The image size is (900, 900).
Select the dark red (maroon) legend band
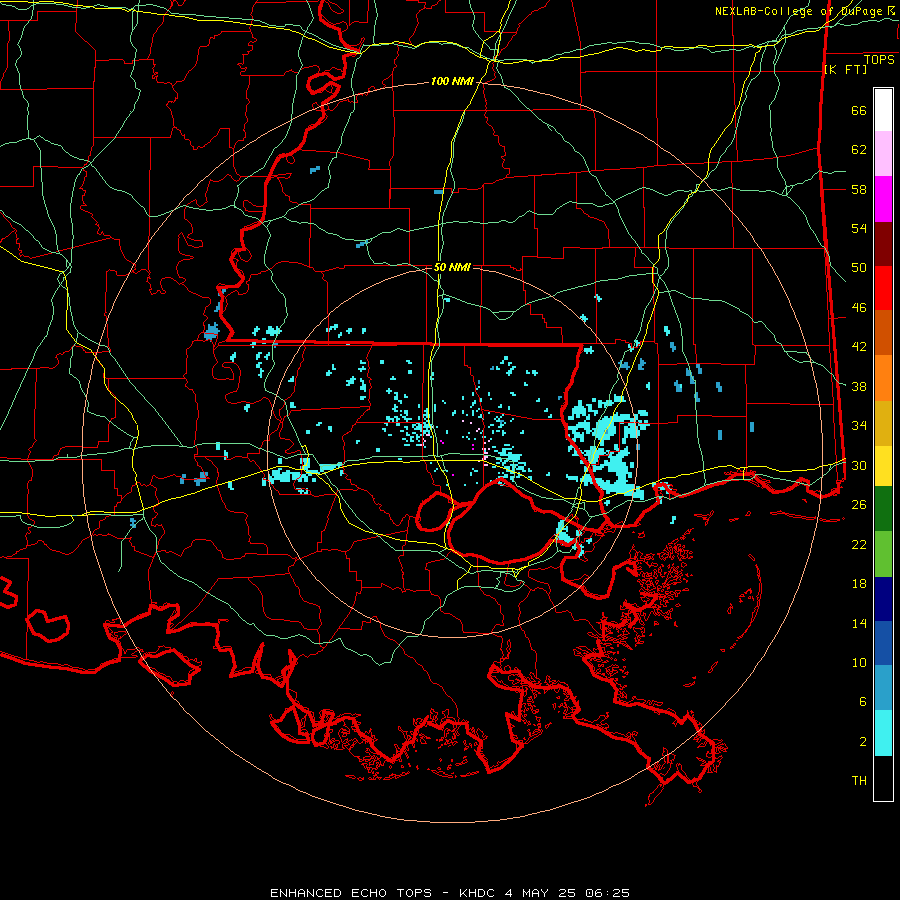click(x=883, y=244)
